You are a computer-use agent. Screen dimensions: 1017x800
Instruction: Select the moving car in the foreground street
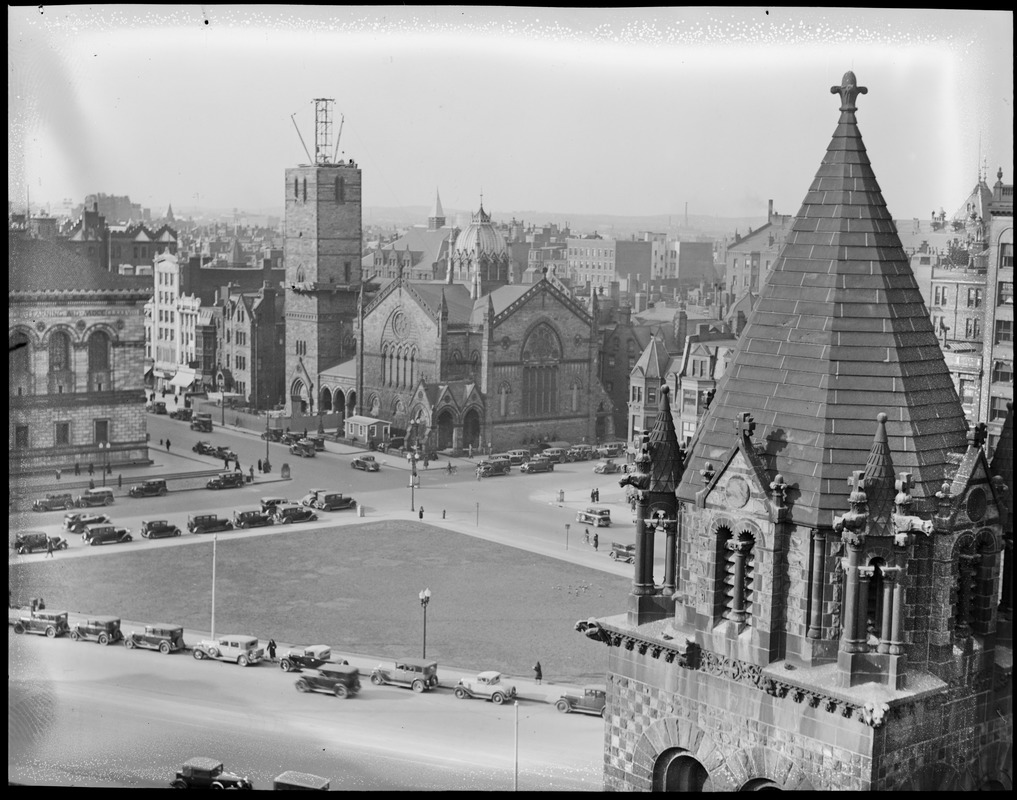click(328, 680)
